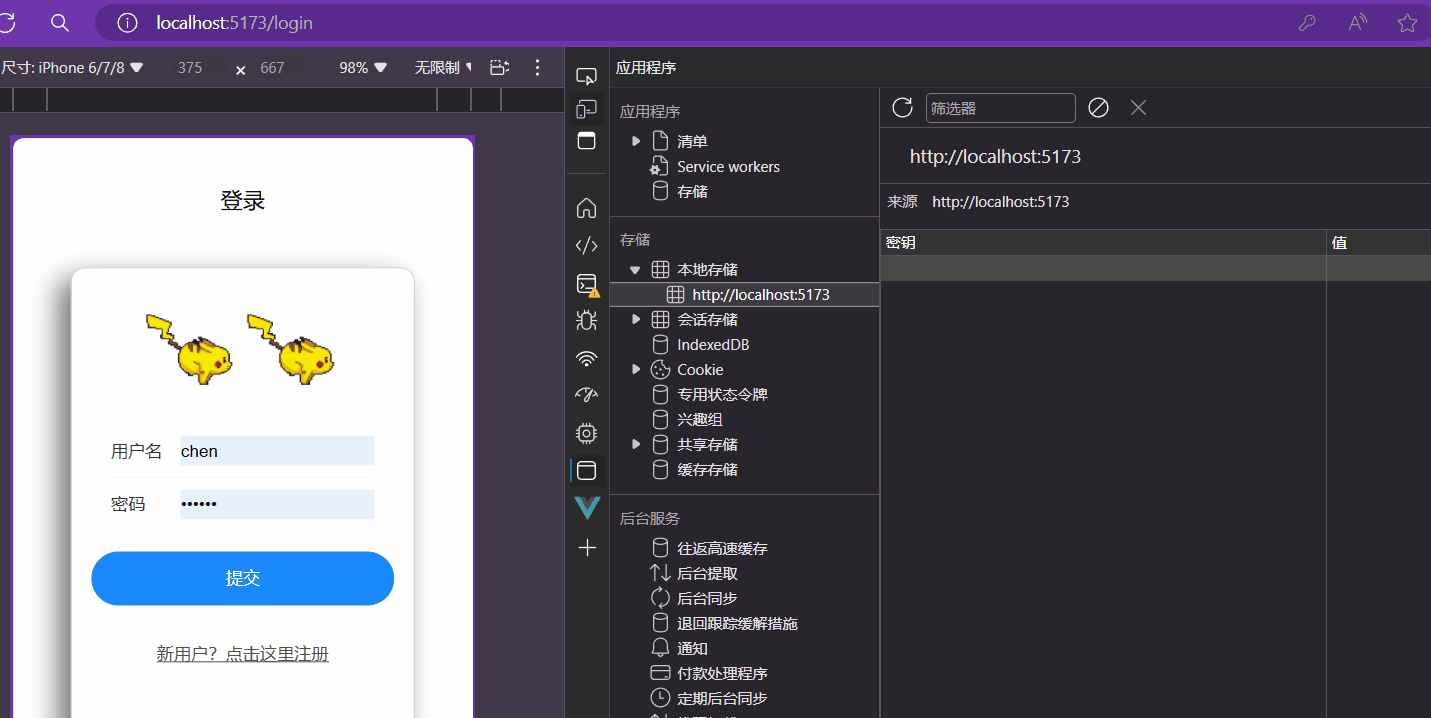Viewport: 1431px width, 718px height.
Task: Activate the read aloud icon
Action: click(x=1357, y=23)
